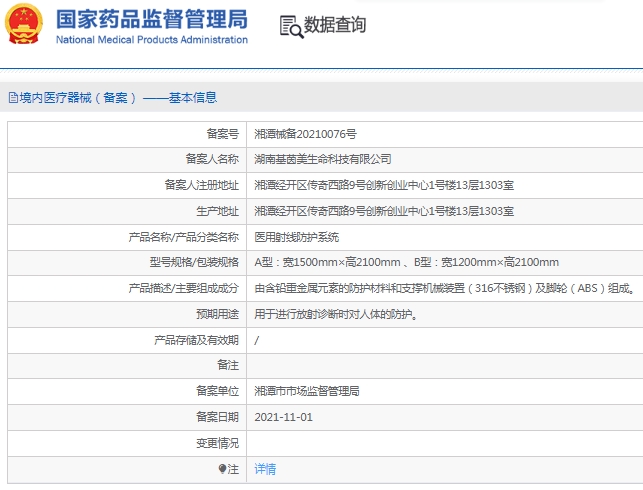Click the national emblem logo
This screenshot has height=490, width=643.
(23, 24)
